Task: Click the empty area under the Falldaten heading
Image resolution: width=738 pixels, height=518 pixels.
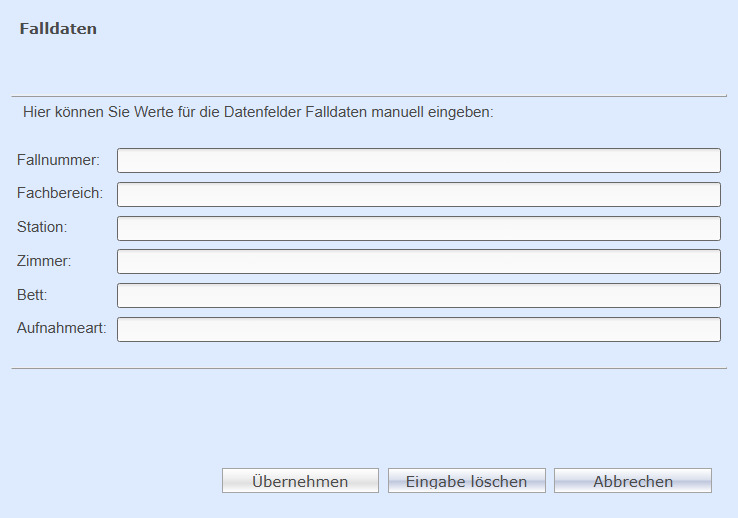Action: tap(369, 66)
